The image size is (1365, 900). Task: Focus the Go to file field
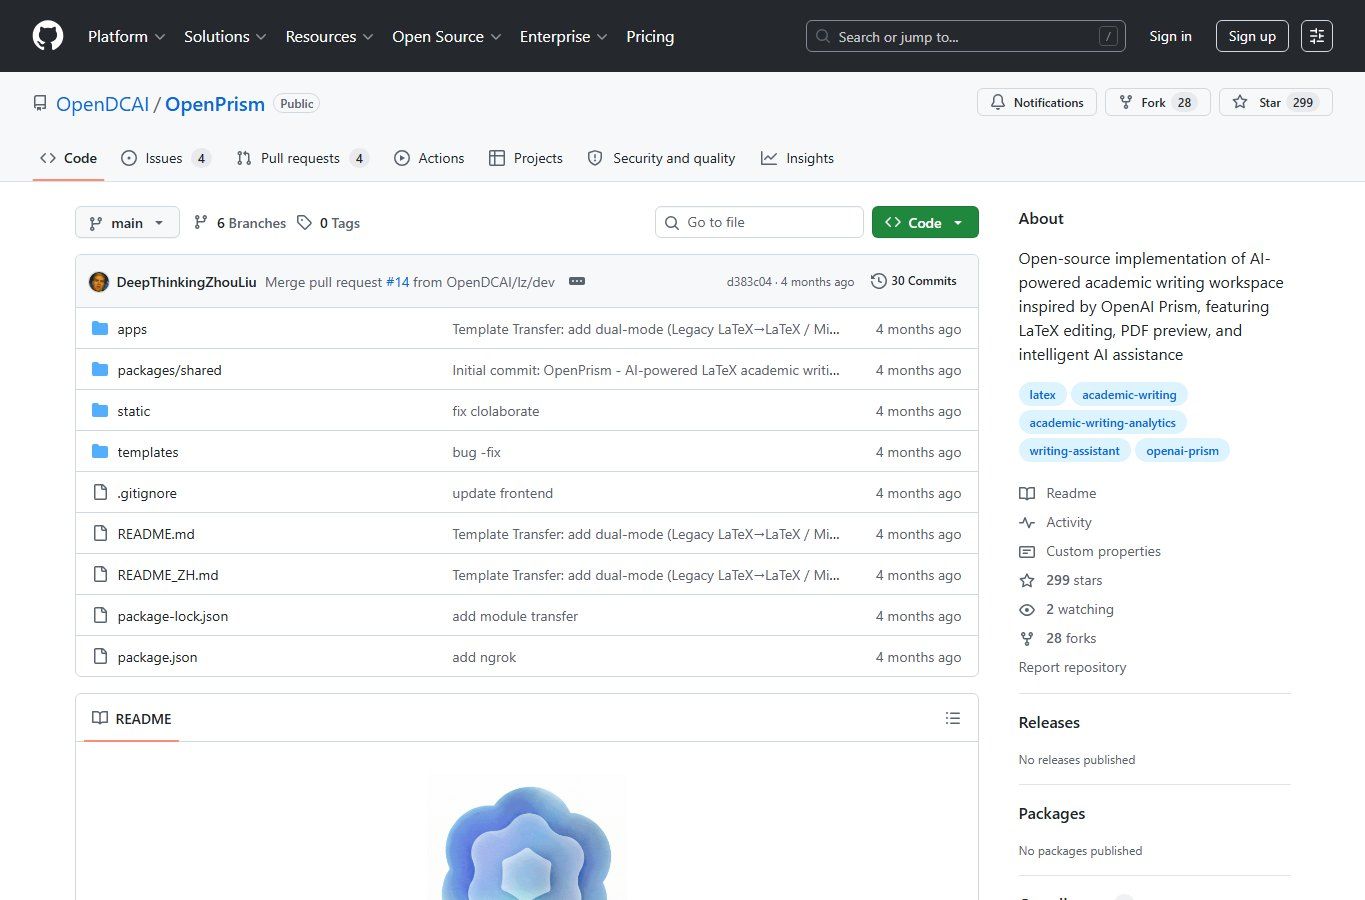click(759, 222)
